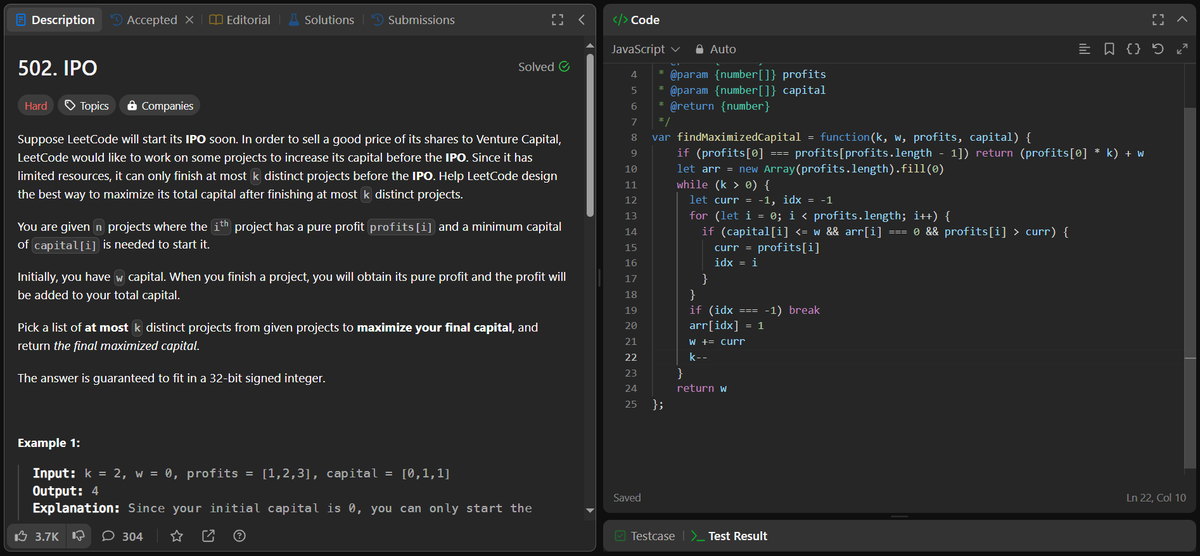Open the Editorial tab
The image size is (1200, 556).
tap(240, 20)
